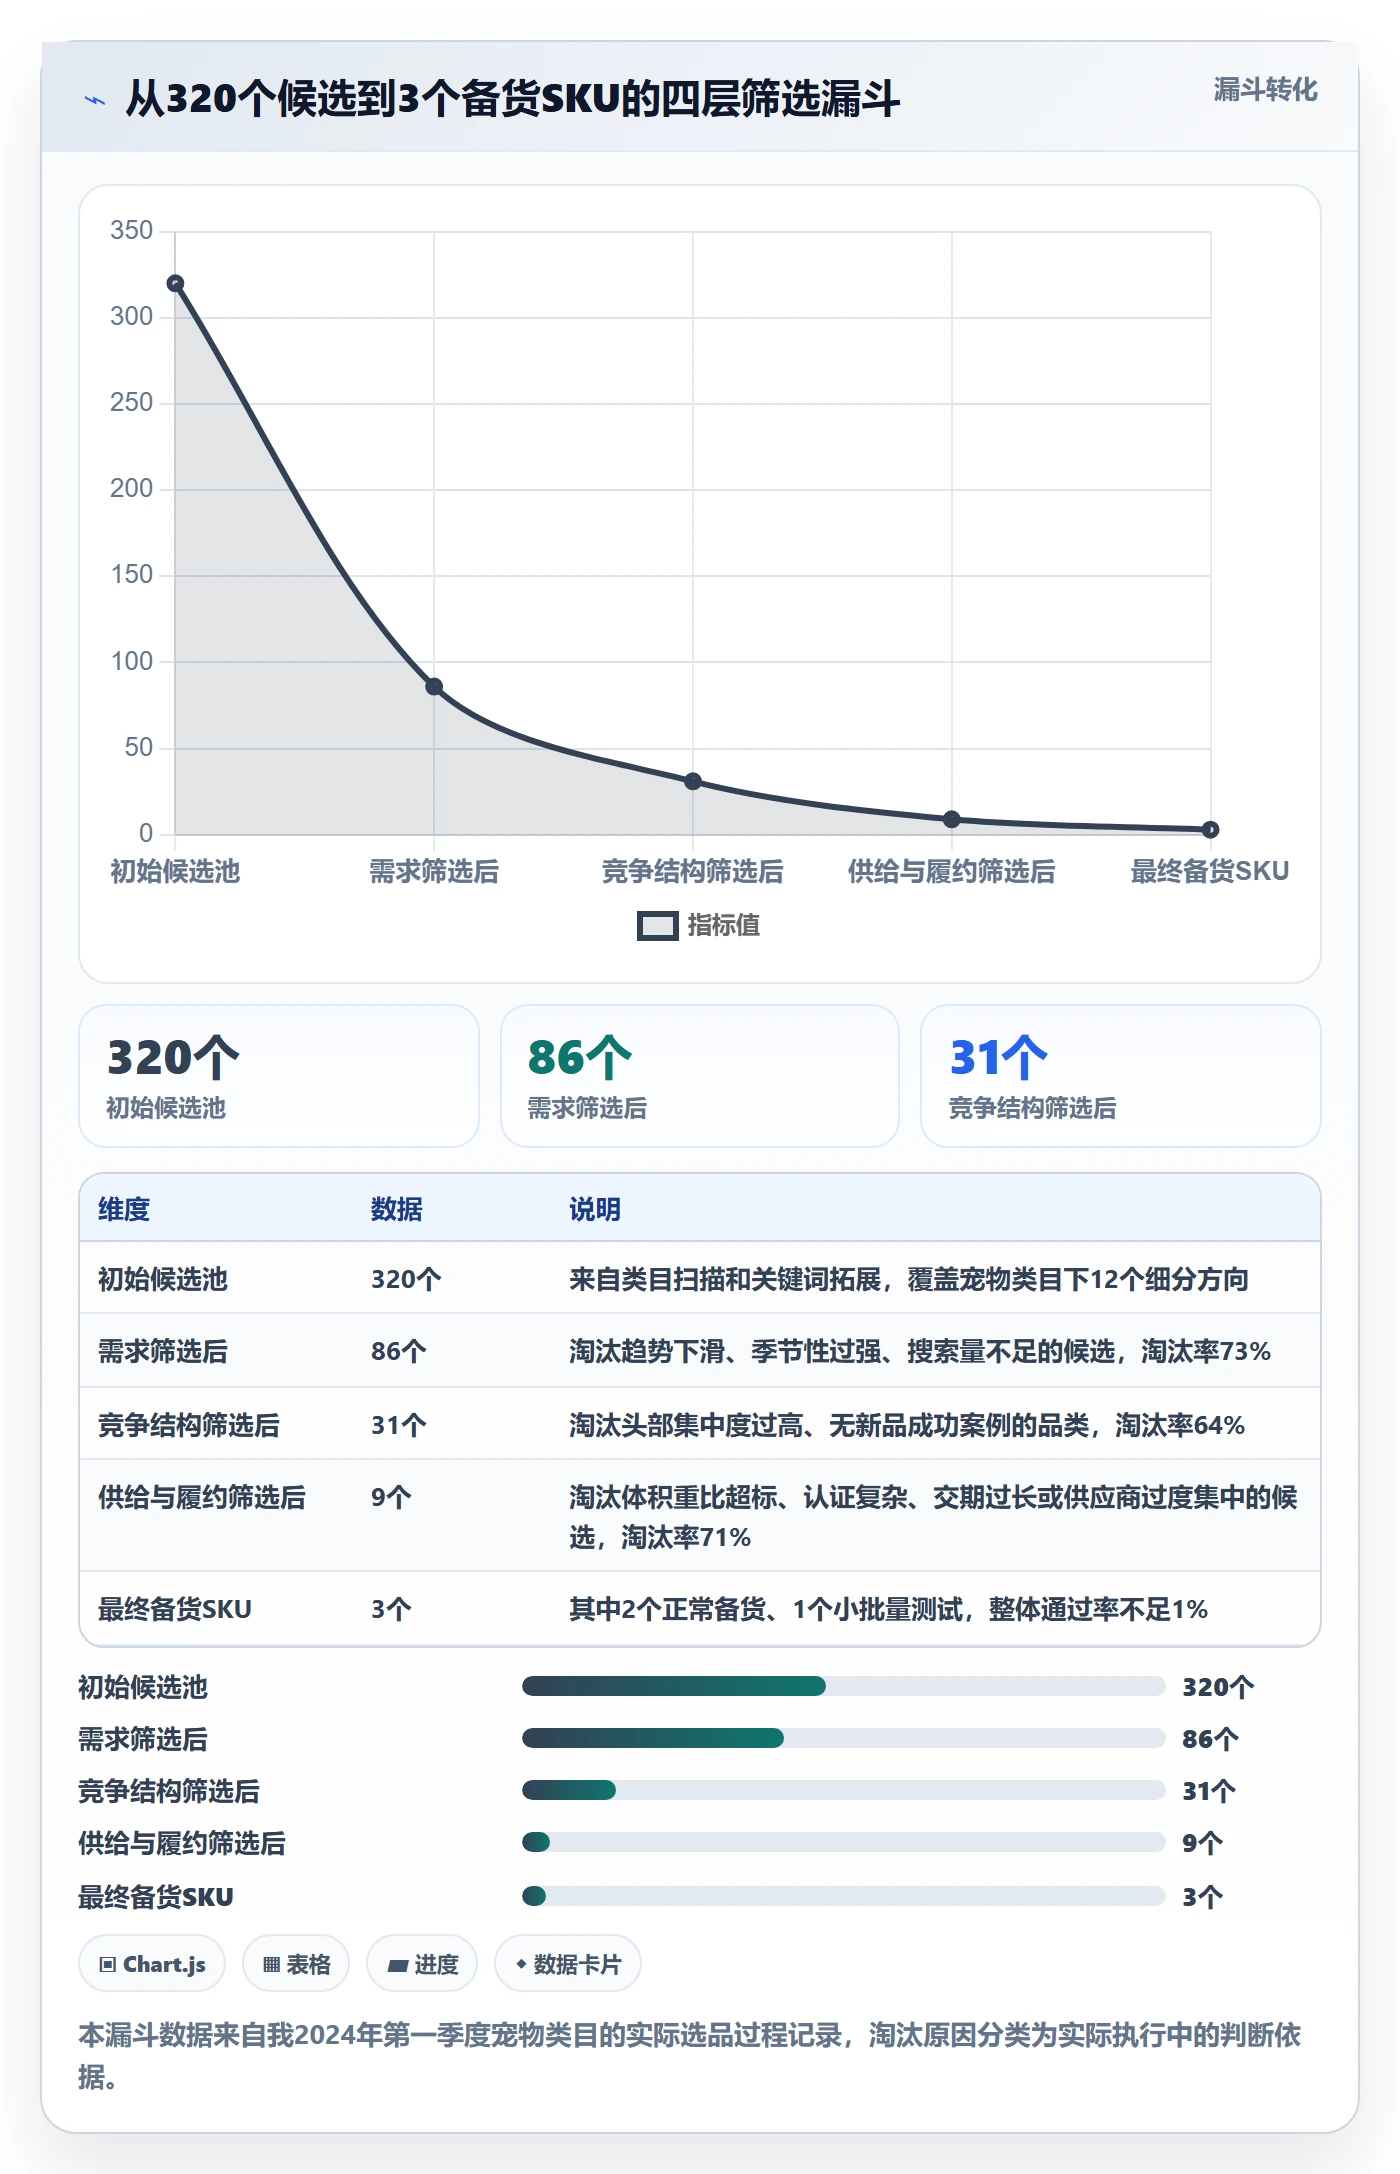Click the 竞争结构筛选后 progress bar
The height and width of the screenshot is (2174, 1400).
843,1790
